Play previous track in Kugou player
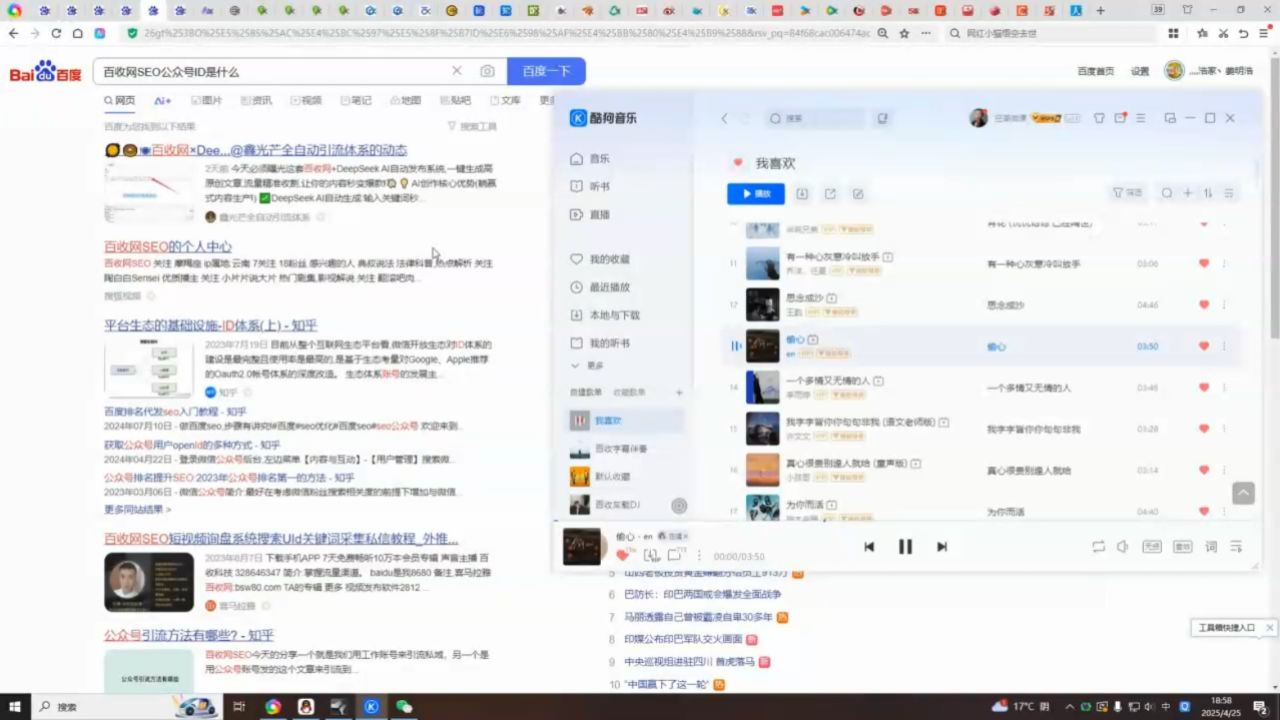1280x720 pixels. (869, 547)
